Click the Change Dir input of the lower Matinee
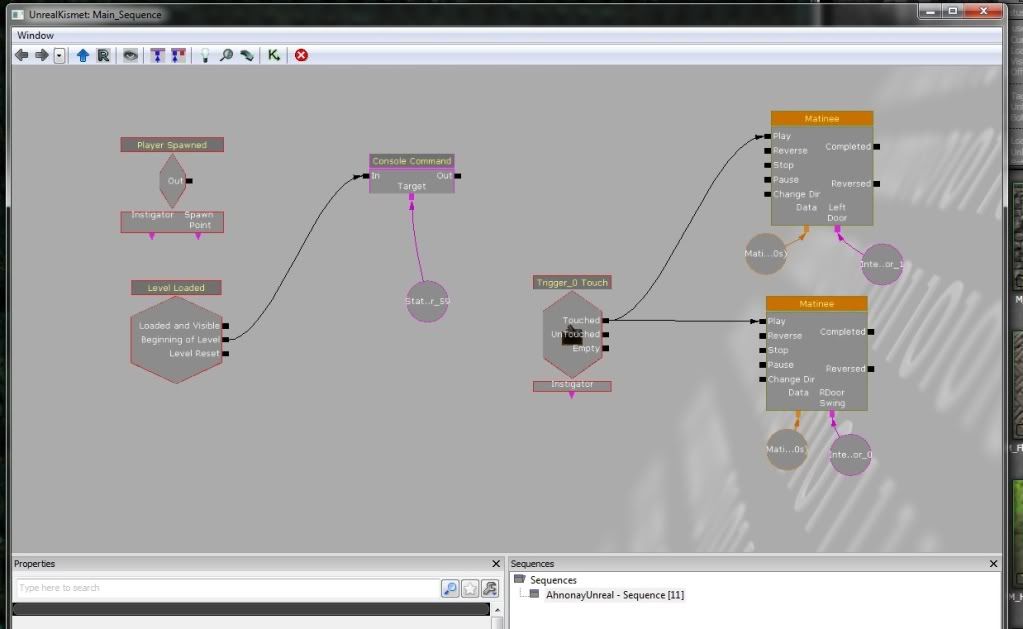Screen dimensions: 1023x629 [x=763, y=379]
